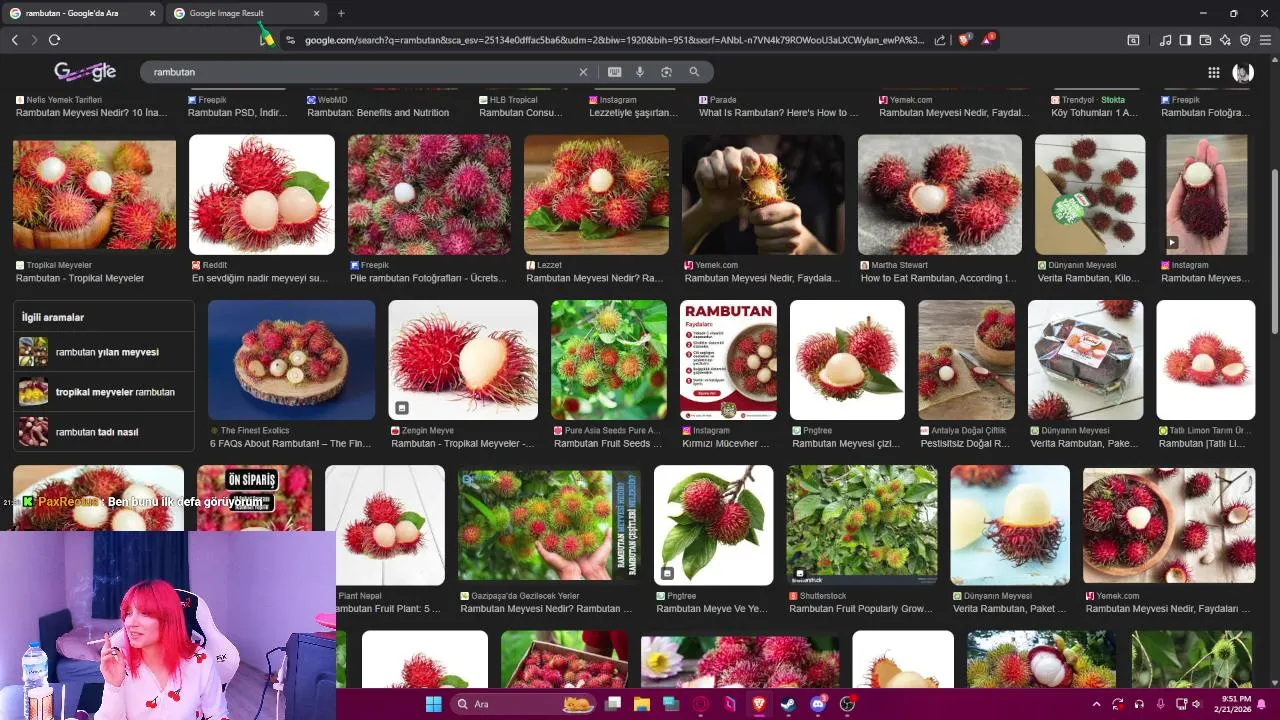Click the page vertical scrollbar
Image resolution: width=1280 pixels, height=720 pixels.
[1274, 250]
